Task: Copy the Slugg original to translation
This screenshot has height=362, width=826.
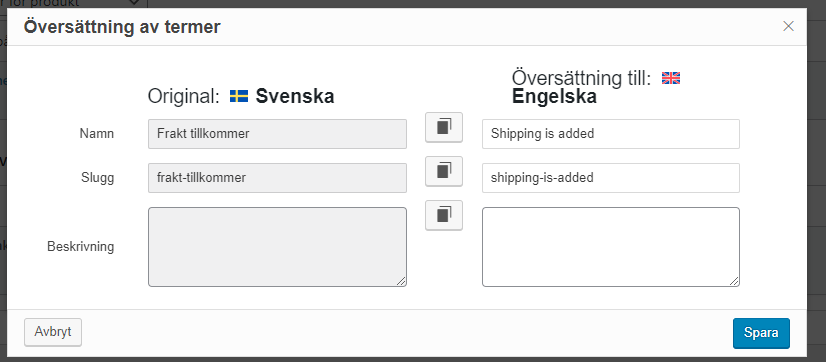Action: [444, 171]
